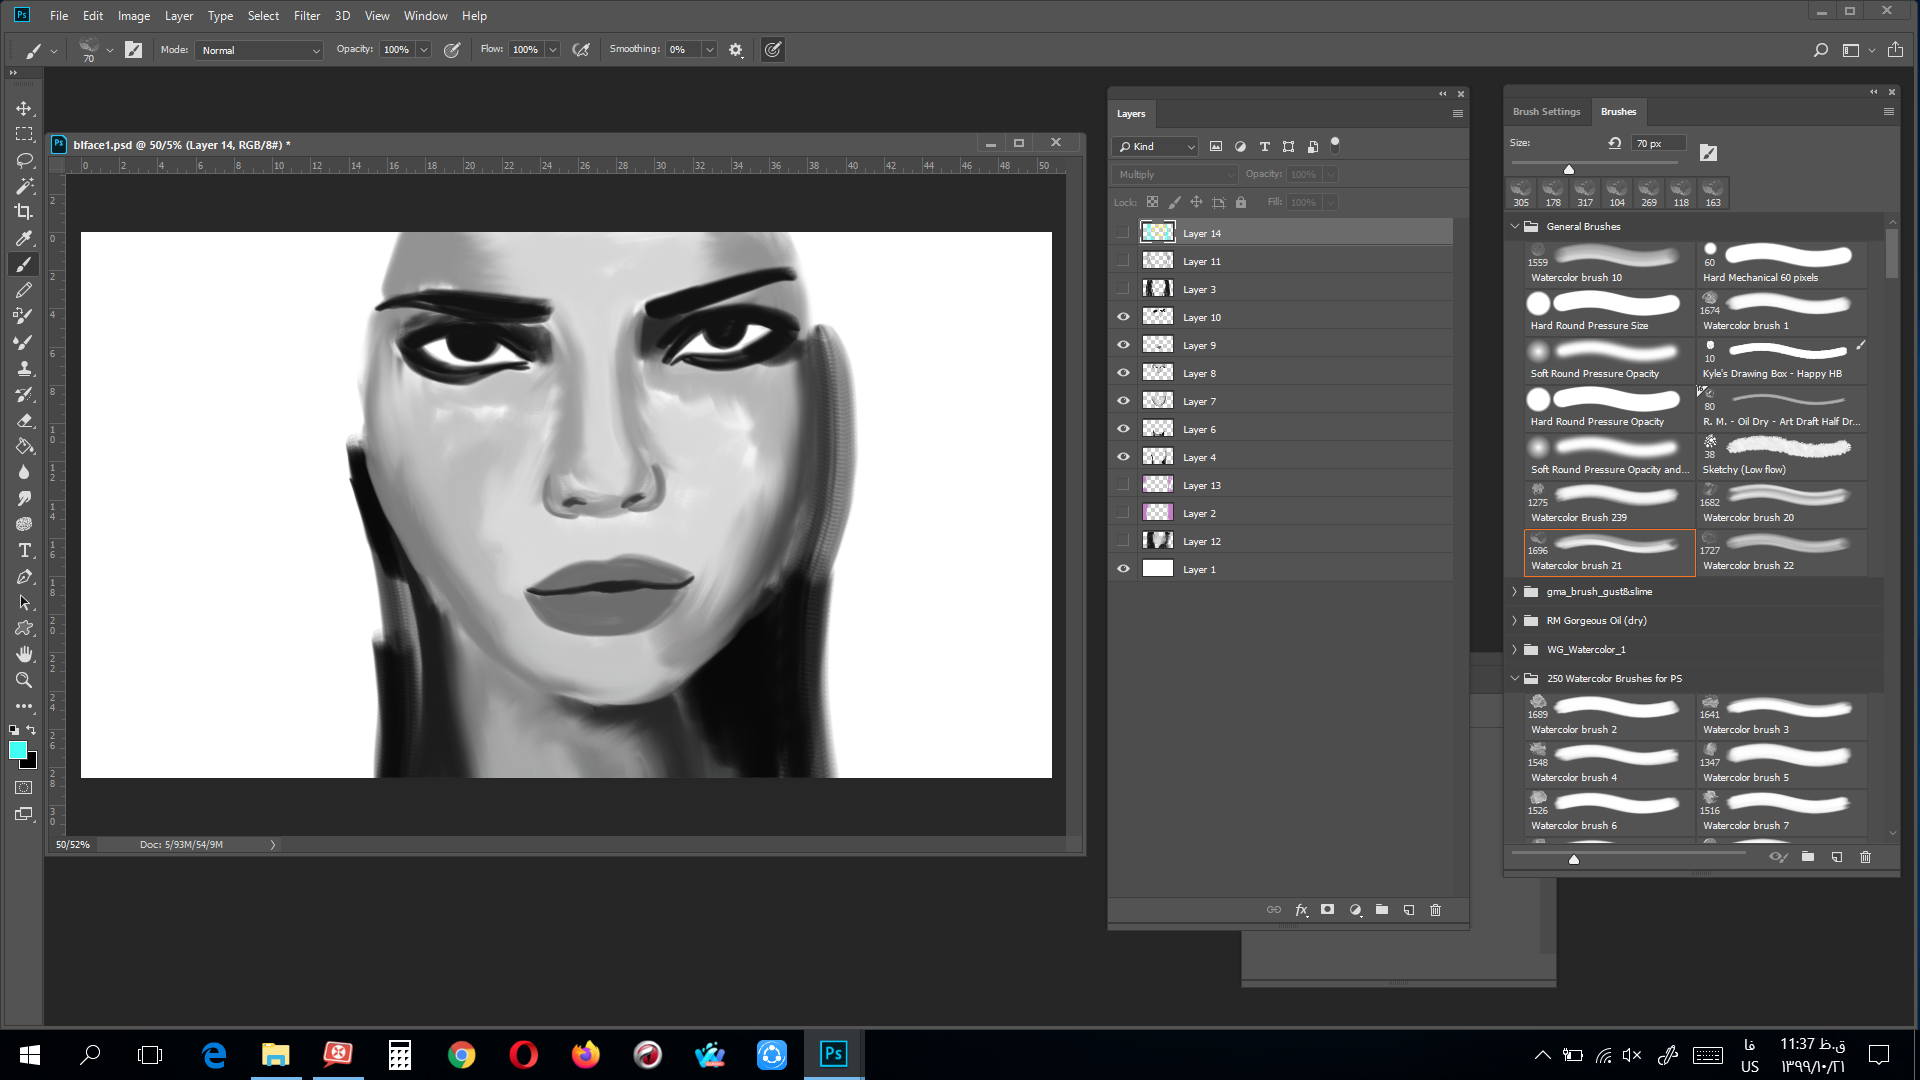Select Hard Round Pressure Size brush
Screen dimensions: 1920x1080
[x=1608, y=312]
